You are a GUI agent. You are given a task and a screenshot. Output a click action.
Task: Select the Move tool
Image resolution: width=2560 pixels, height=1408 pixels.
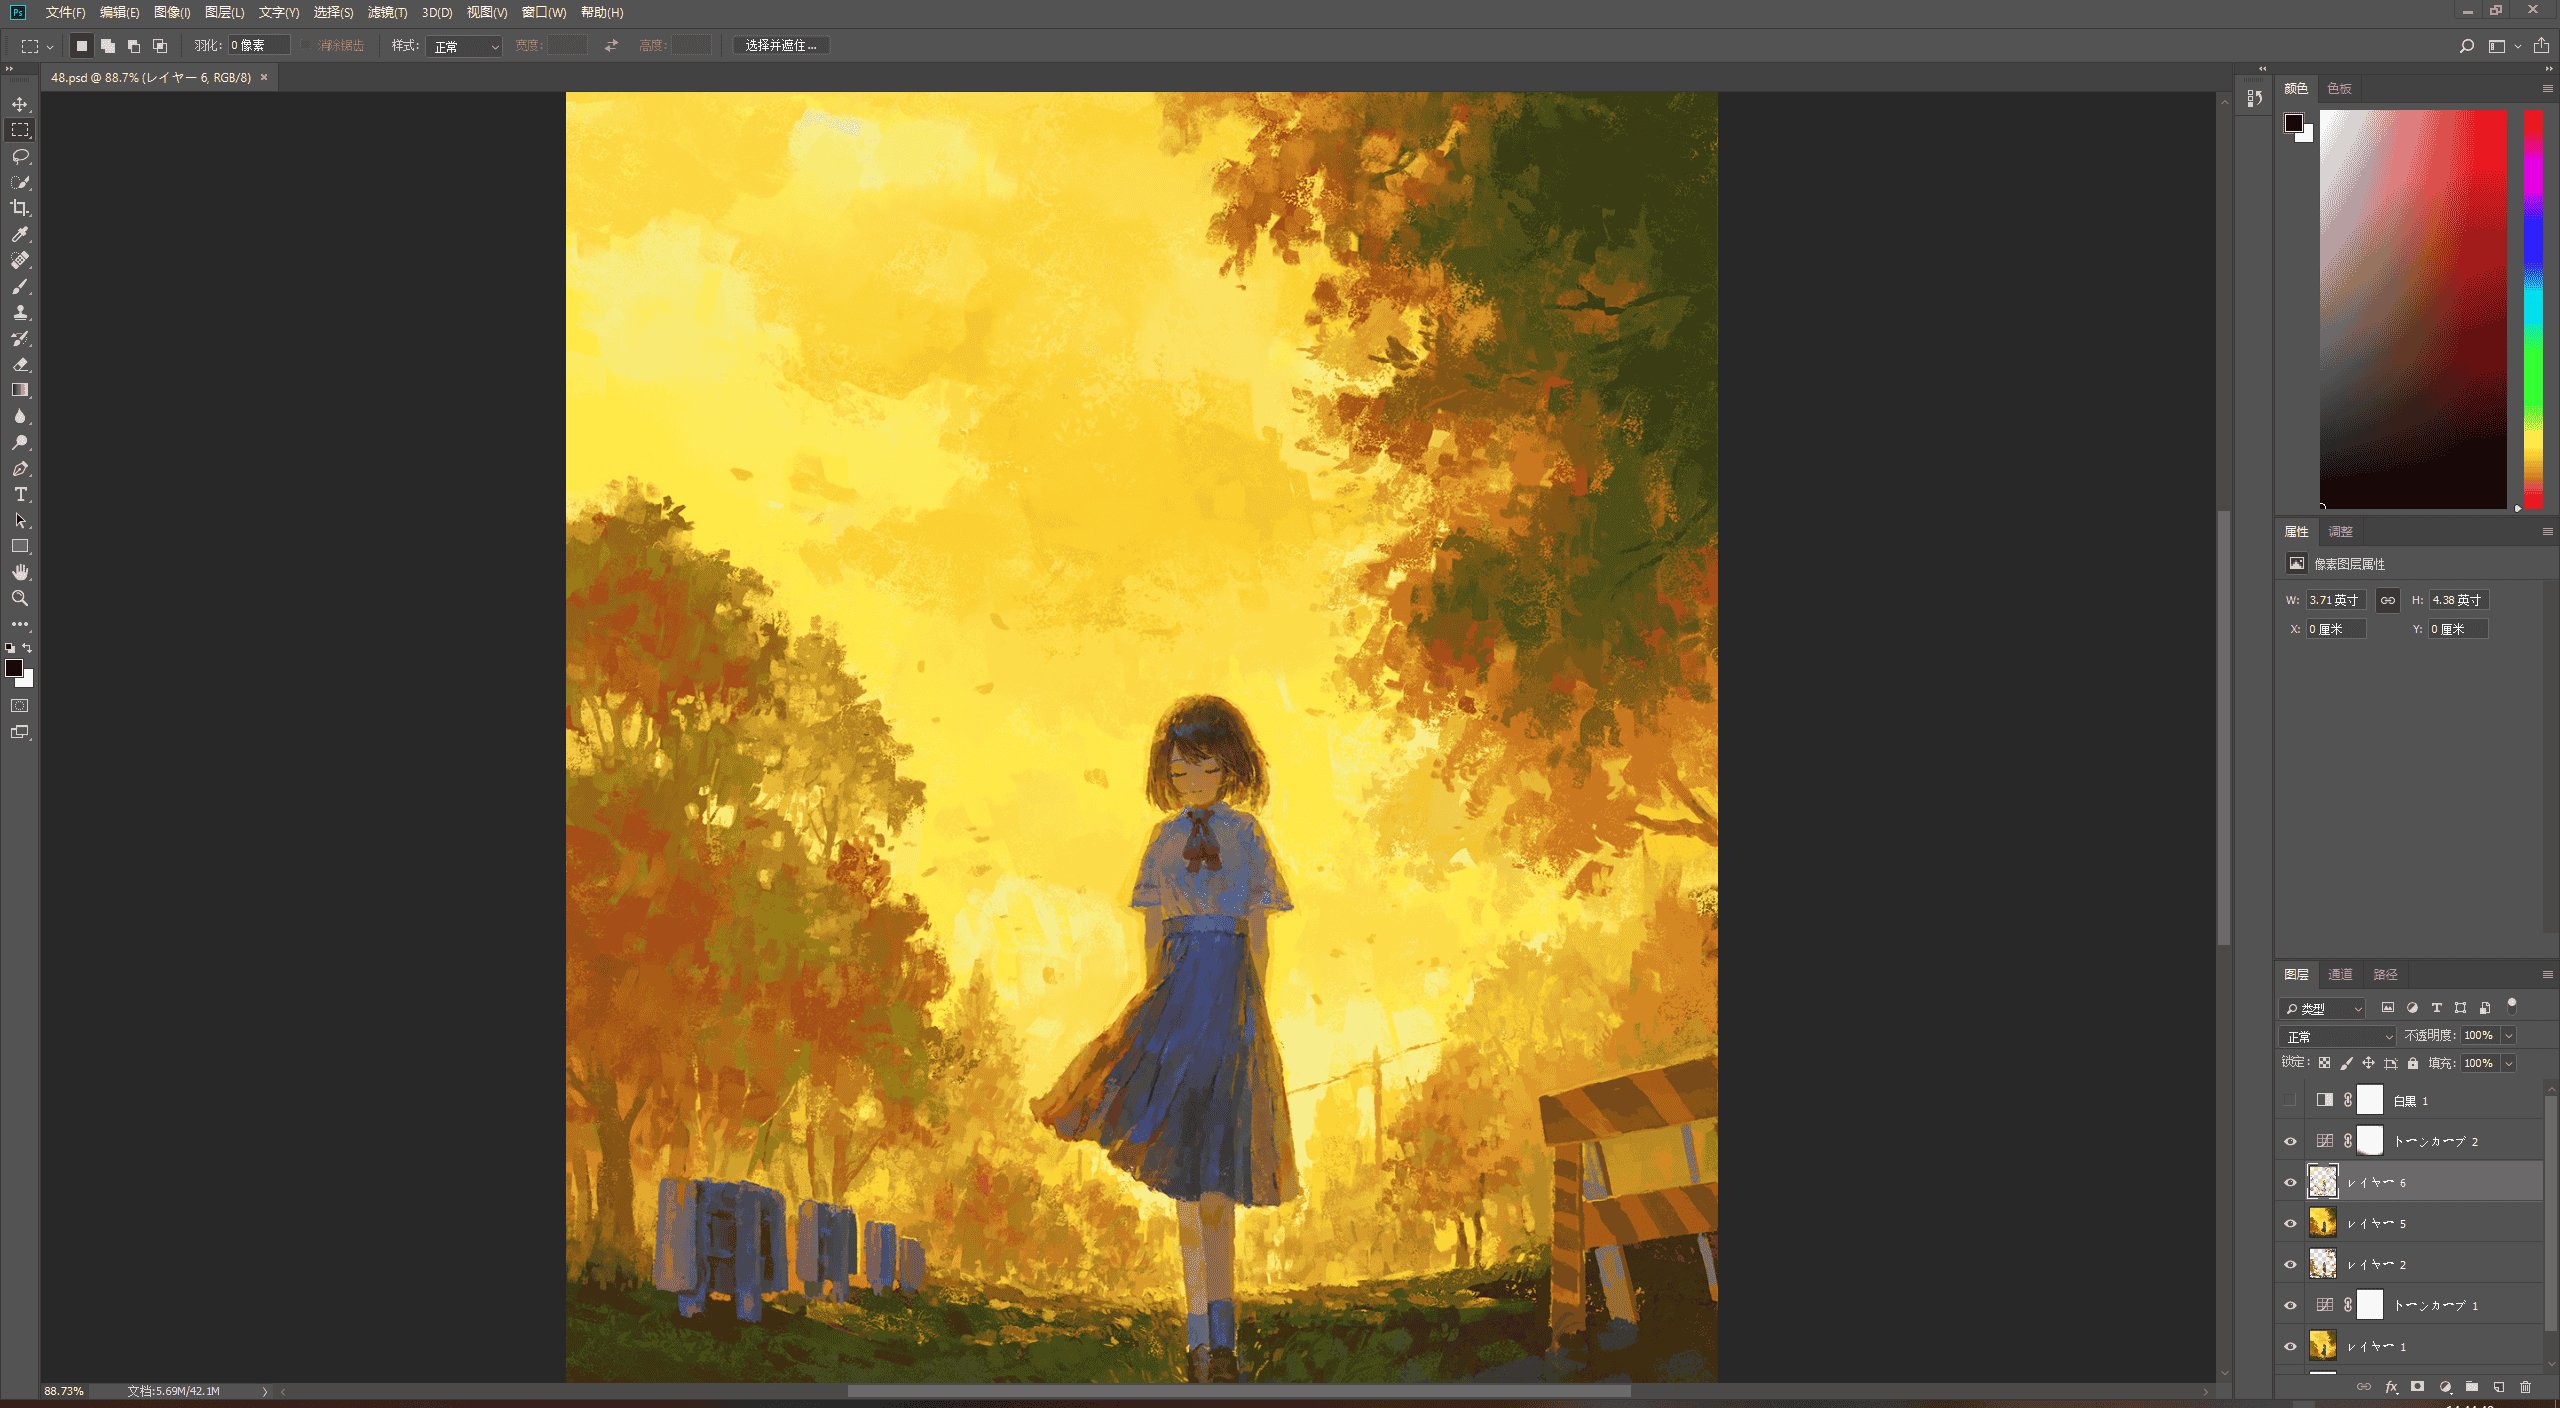pyautogui.click(x=20, y=104)
